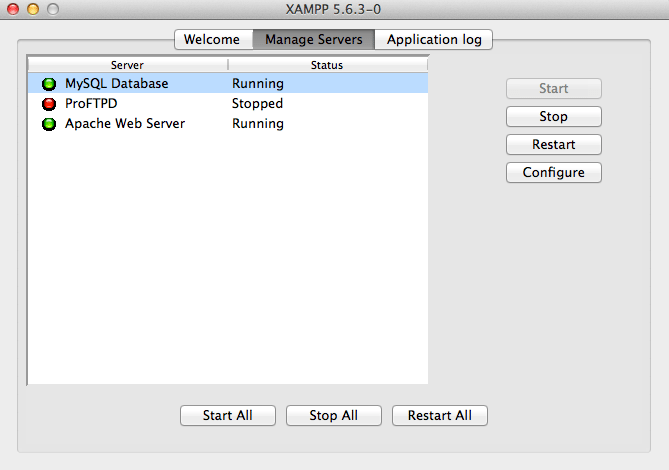Screen dimensions: 669x470
Task: Click Stop All servers button
Action: click(334, 415)
